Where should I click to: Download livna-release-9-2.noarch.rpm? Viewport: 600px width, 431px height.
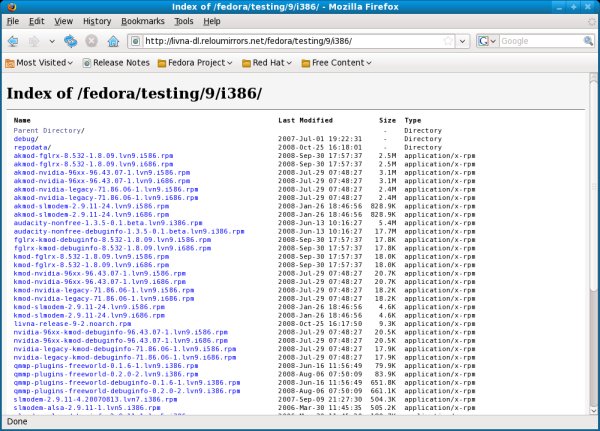click(72, 324)
